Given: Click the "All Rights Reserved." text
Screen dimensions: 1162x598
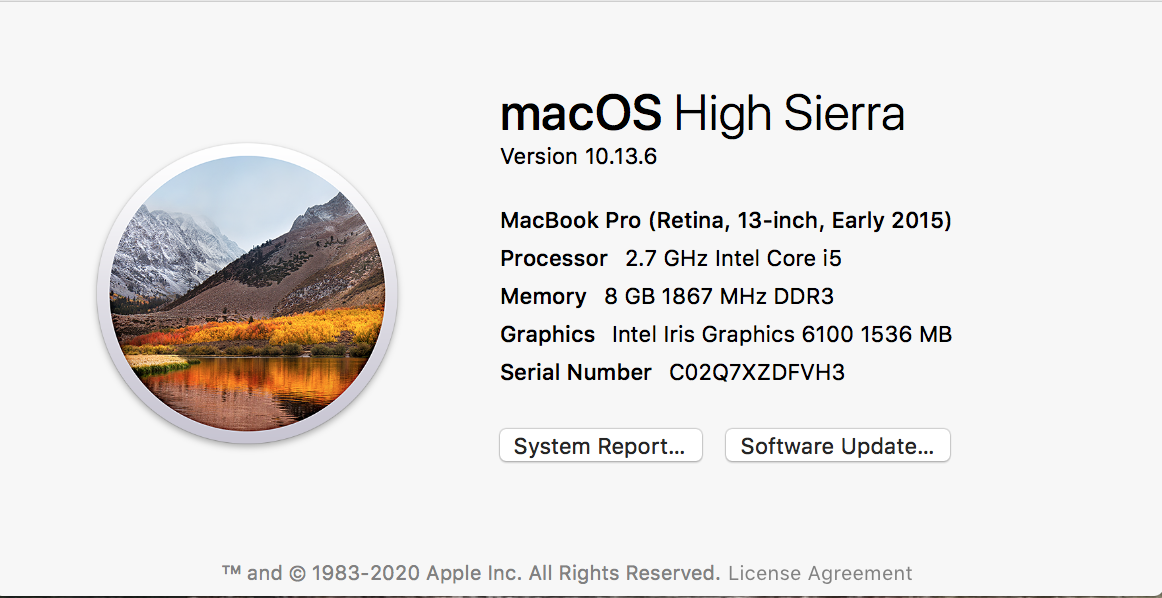Looking at the screenshot, I should coord(624,574).
